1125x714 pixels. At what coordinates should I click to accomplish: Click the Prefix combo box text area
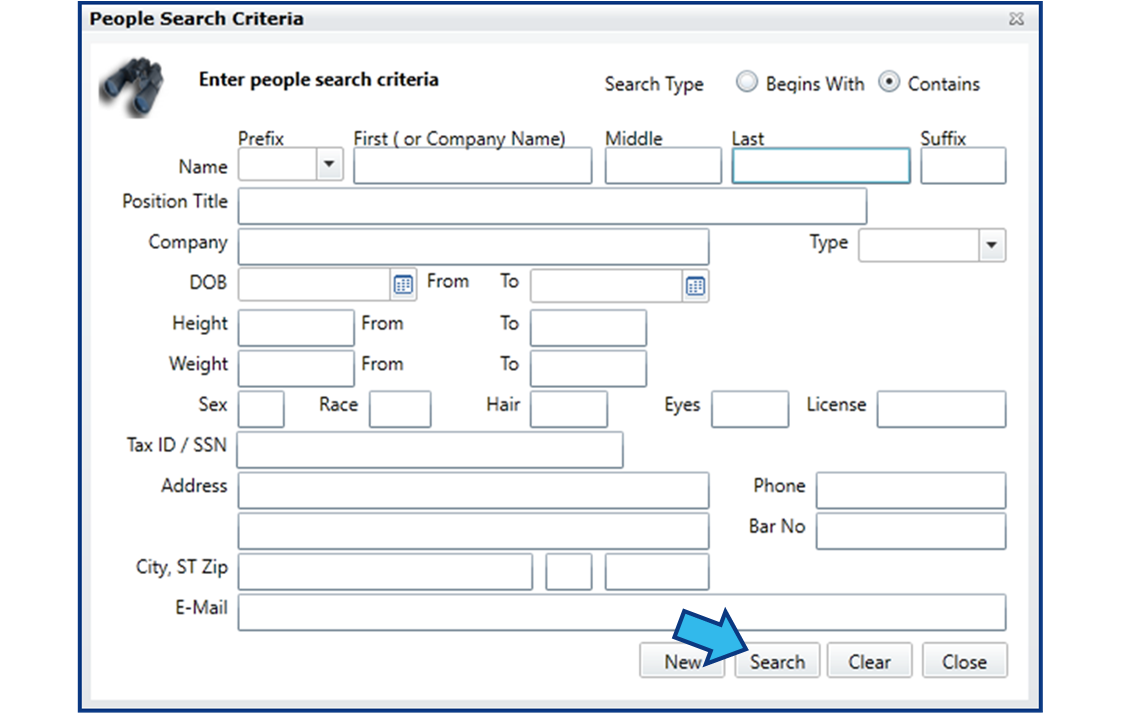pos(278,164)
